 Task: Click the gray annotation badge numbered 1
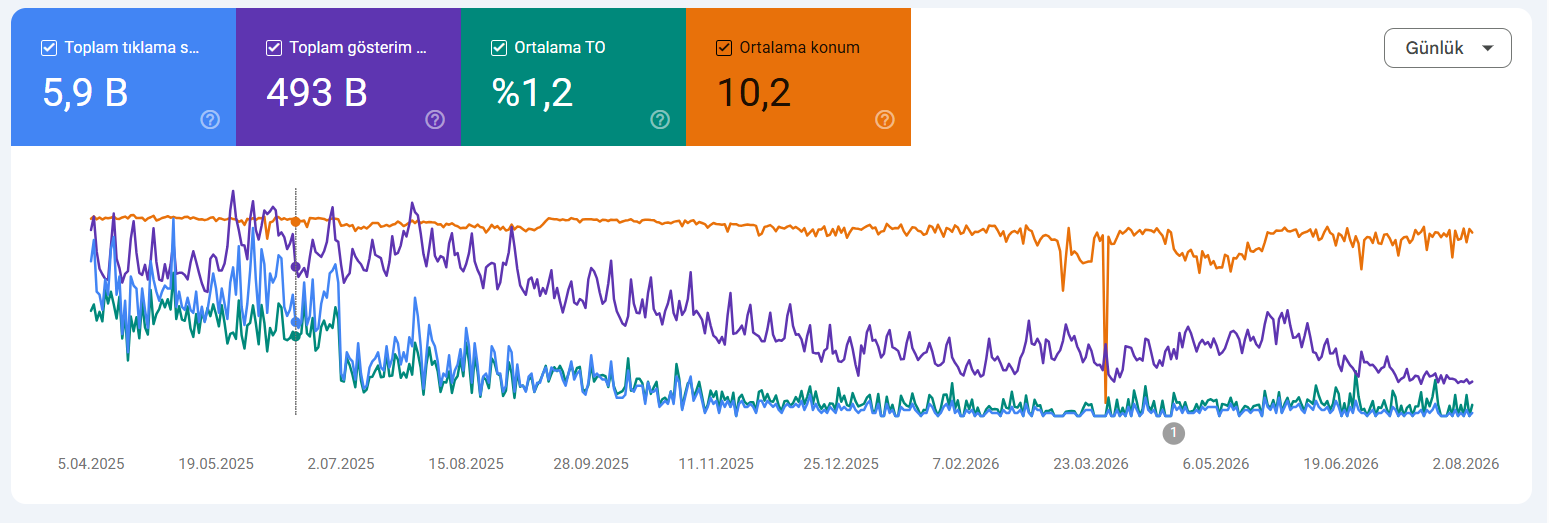point(1174,433)
